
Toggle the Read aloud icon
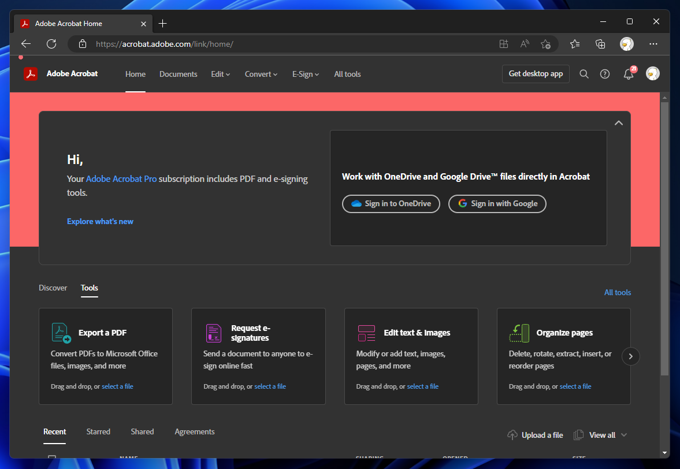524,44
